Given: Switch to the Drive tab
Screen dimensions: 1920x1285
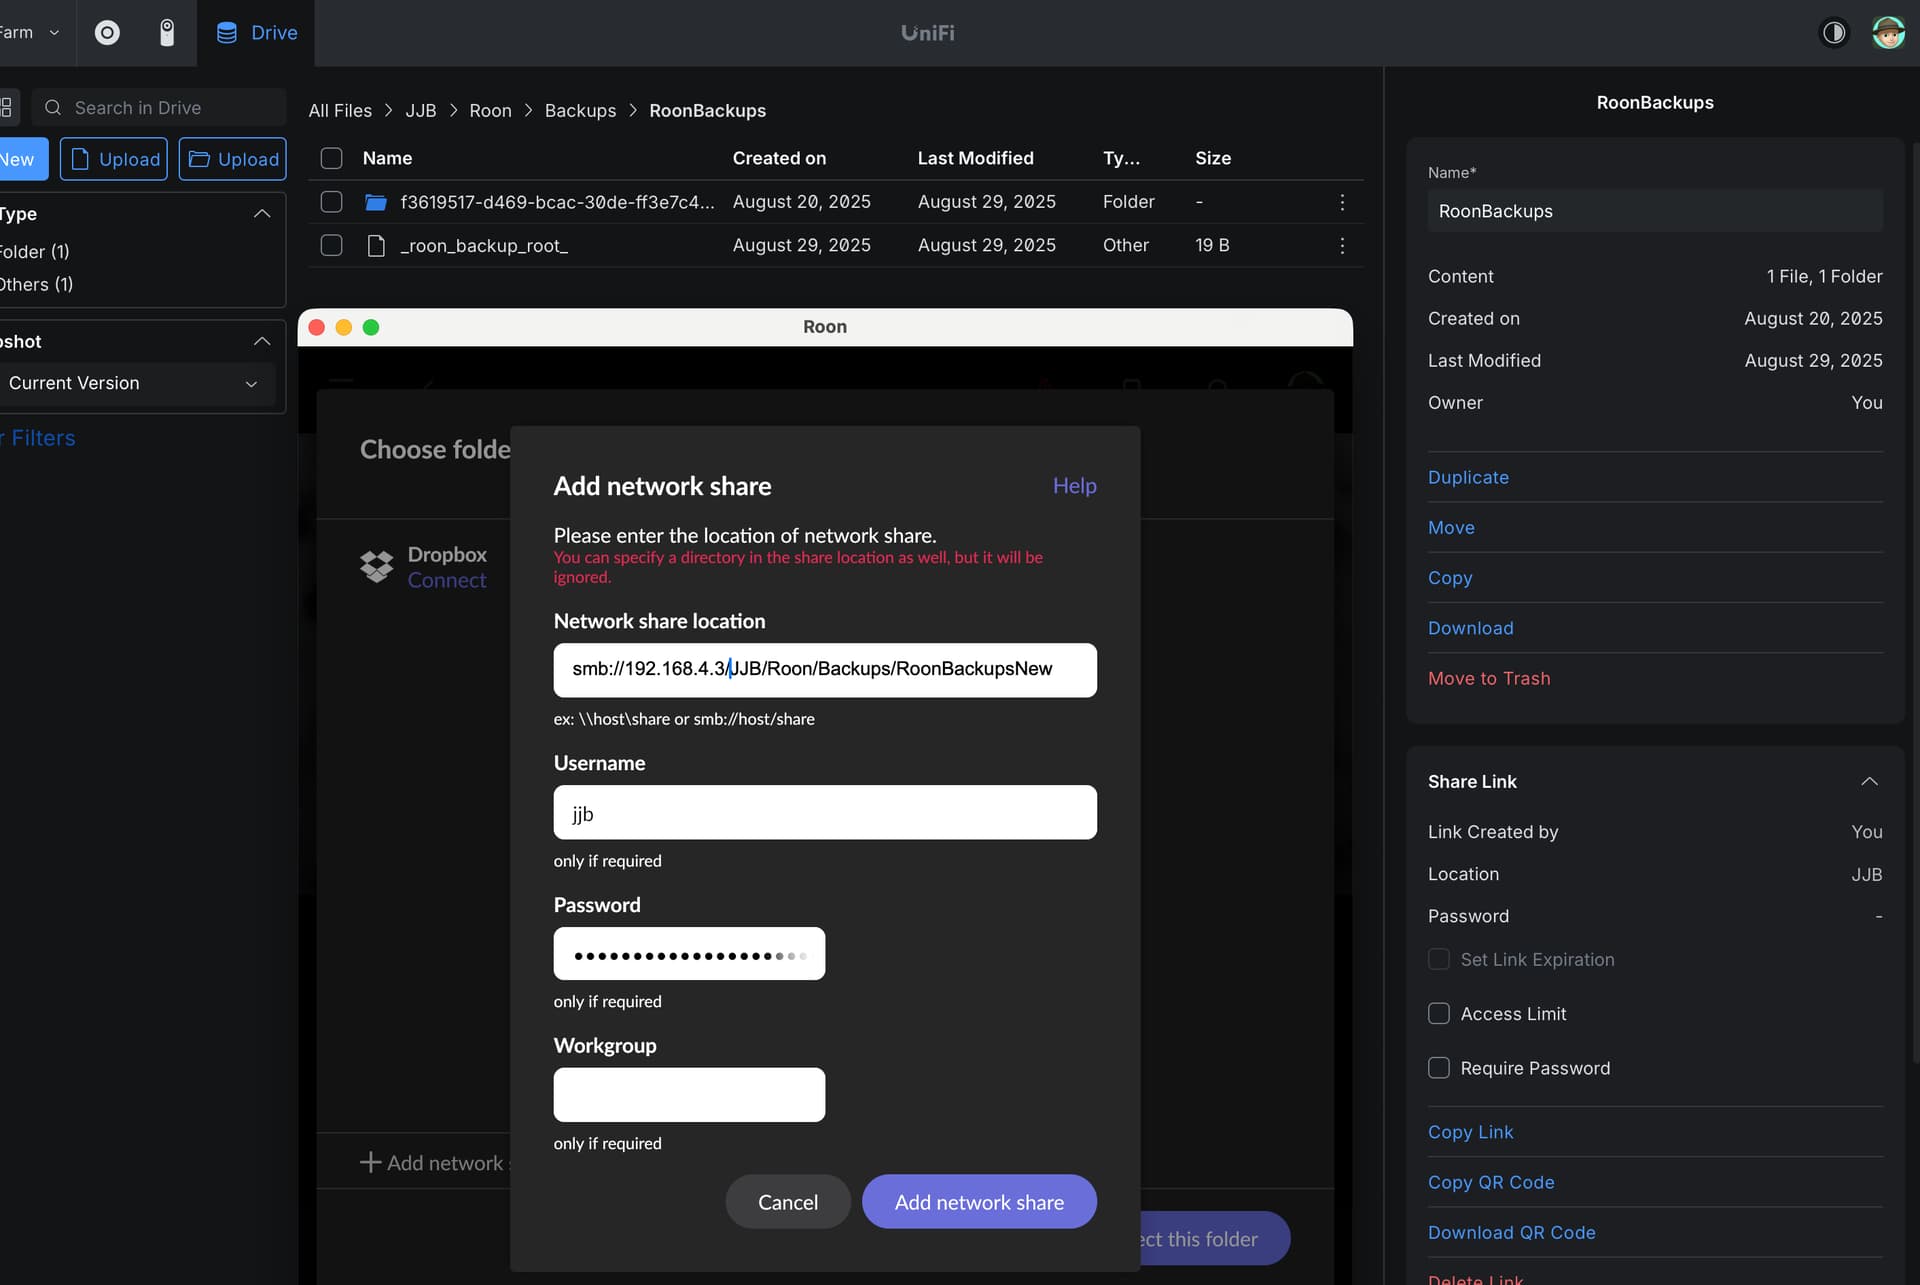Looking at the screenshot, I should 257,33.
